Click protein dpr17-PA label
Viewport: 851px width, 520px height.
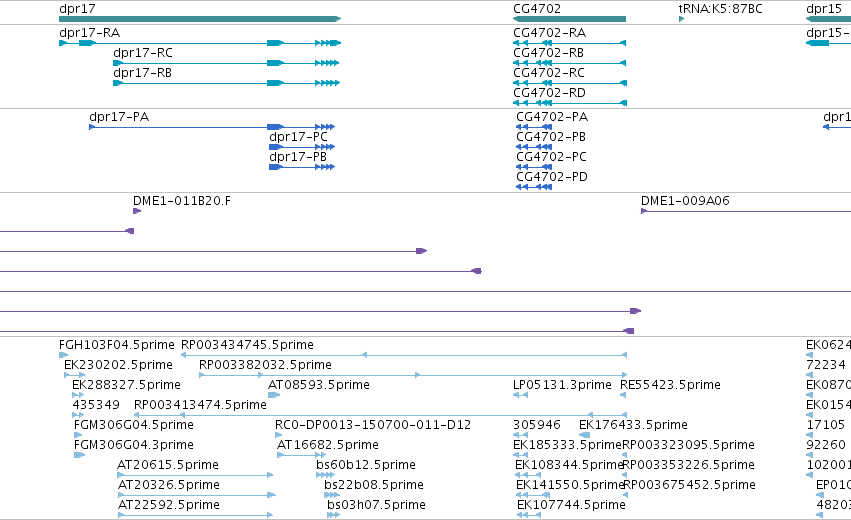point(119,117)
